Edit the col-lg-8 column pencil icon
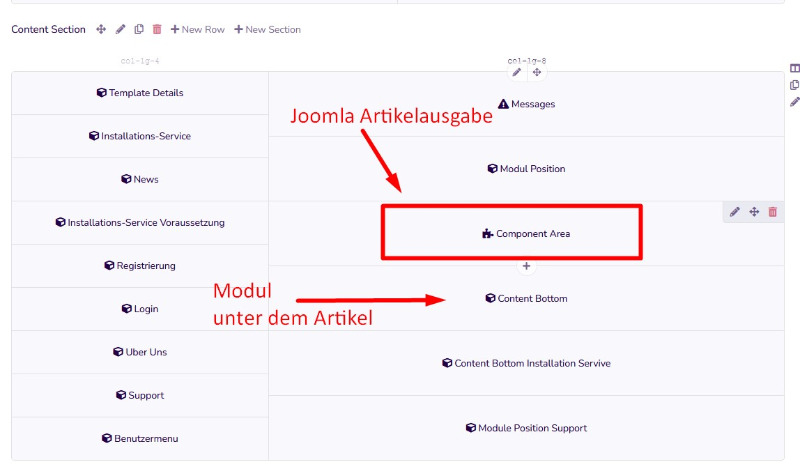The width and height of the screenshot is (800, 465). tap(517, 72)
